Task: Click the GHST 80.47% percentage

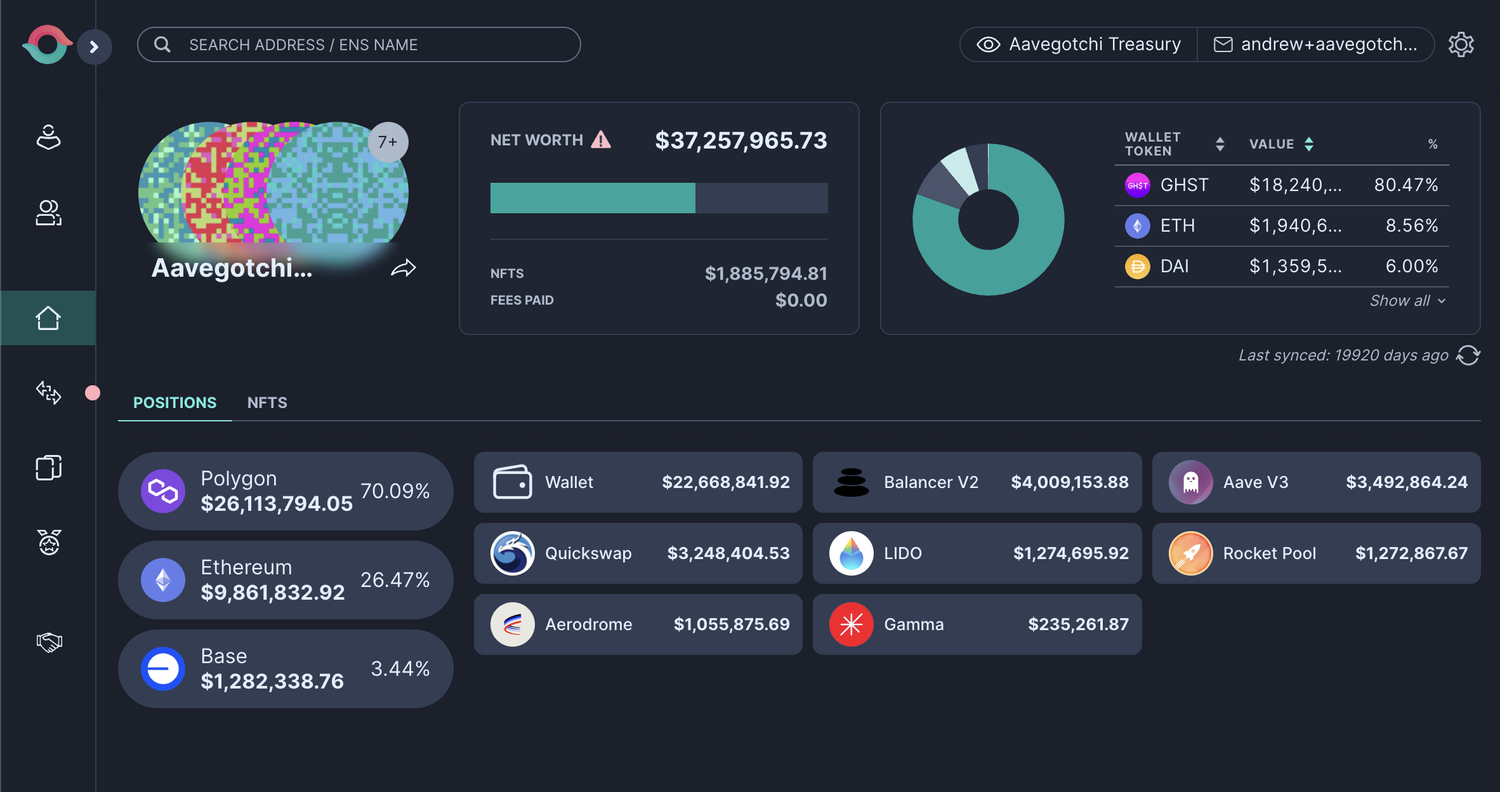Action: [x=1407, y=185]
